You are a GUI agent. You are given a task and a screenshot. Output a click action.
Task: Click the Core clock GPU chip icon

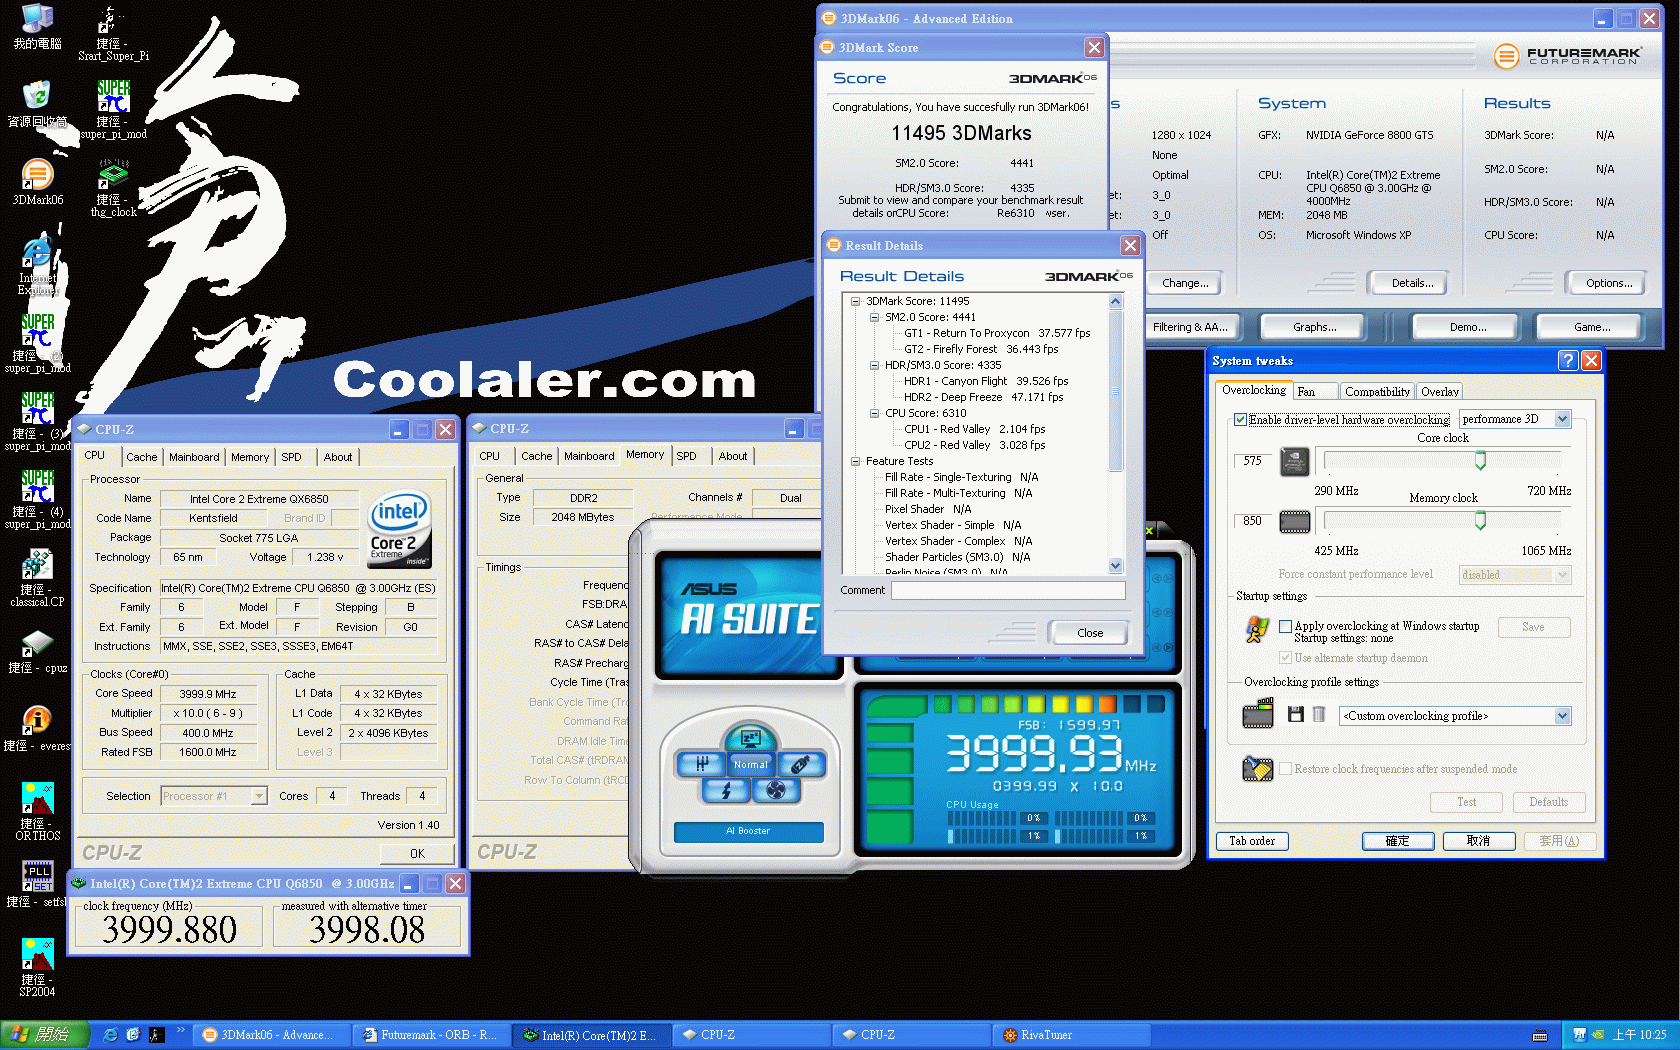1294,461
